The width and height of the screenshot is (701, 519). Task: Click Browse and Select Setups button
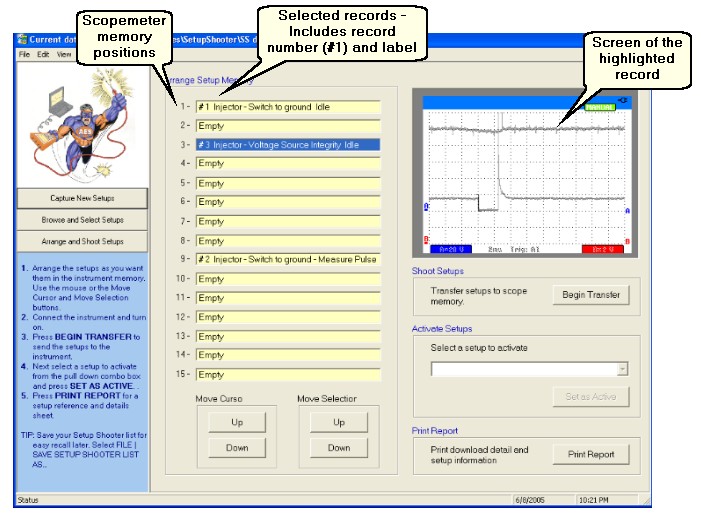pyautogui.click(x=82, y=220)
